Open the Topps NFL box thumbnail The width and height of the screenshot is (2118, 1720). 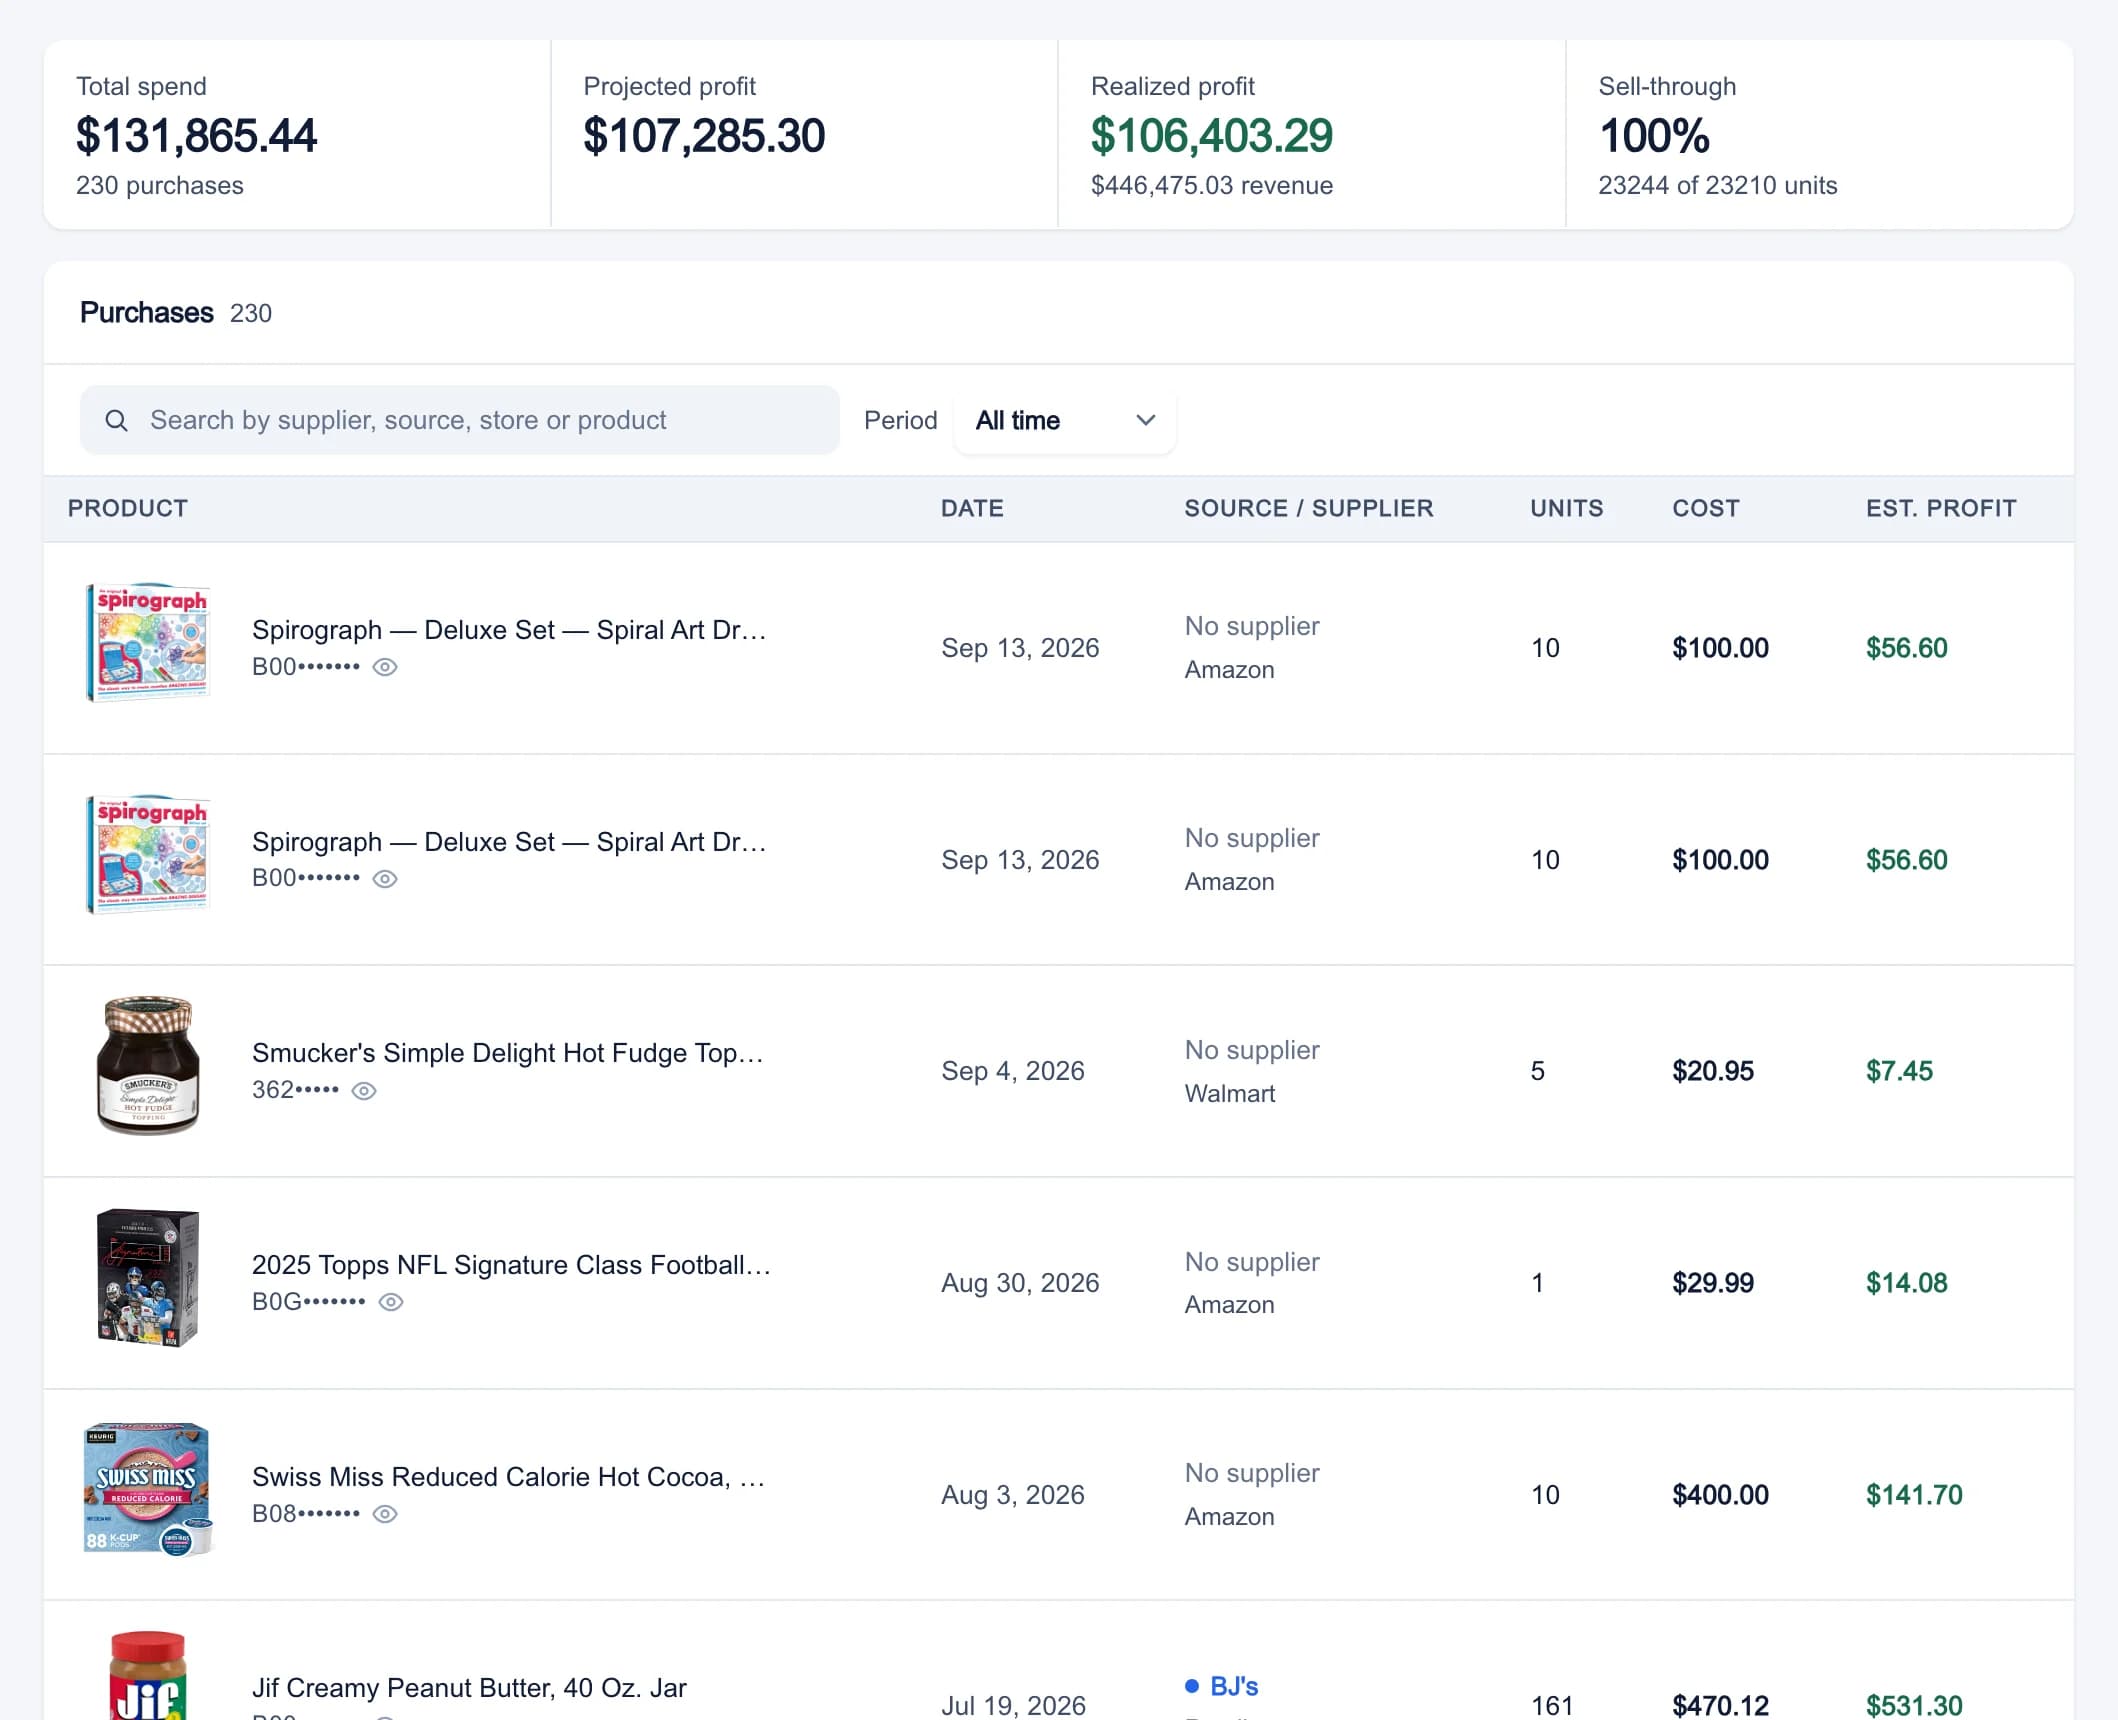(148, 1278)
